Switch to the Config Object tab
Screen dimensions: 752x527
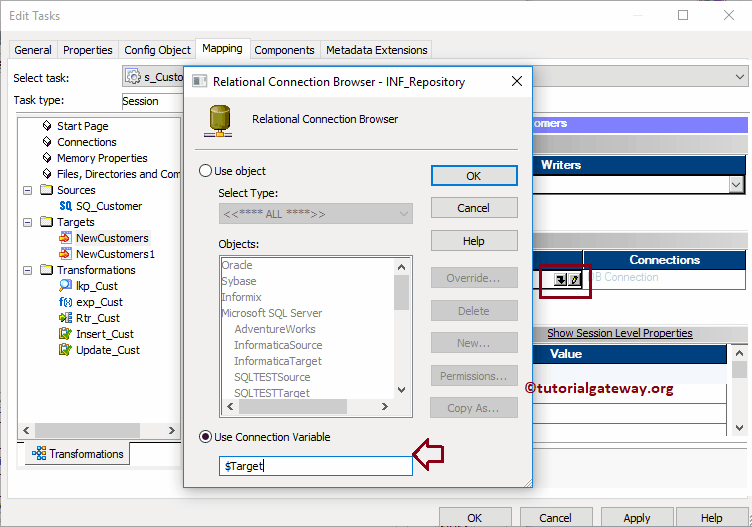click(157, 50)
